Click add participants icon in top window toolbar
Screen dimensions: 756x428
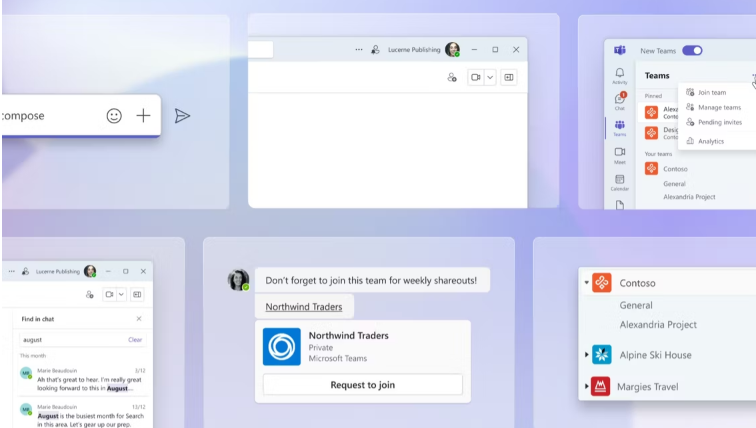click(452, 77)
